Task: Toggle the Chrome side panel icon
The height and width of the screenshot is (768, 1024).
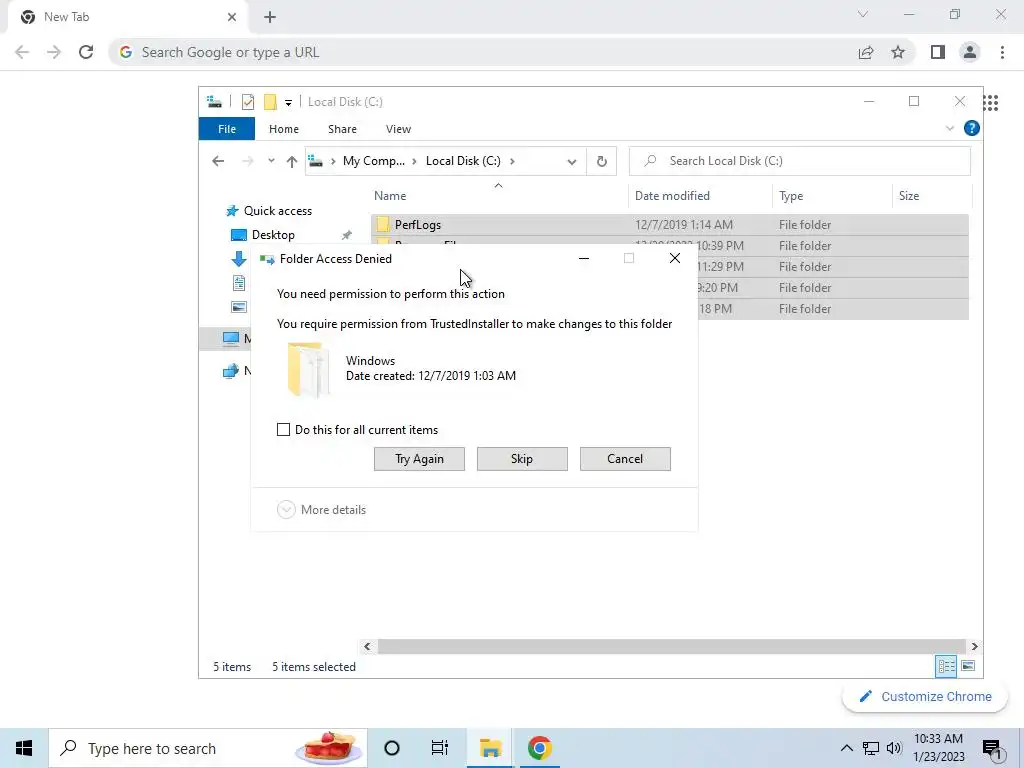Action: click(x=938, y=52)
